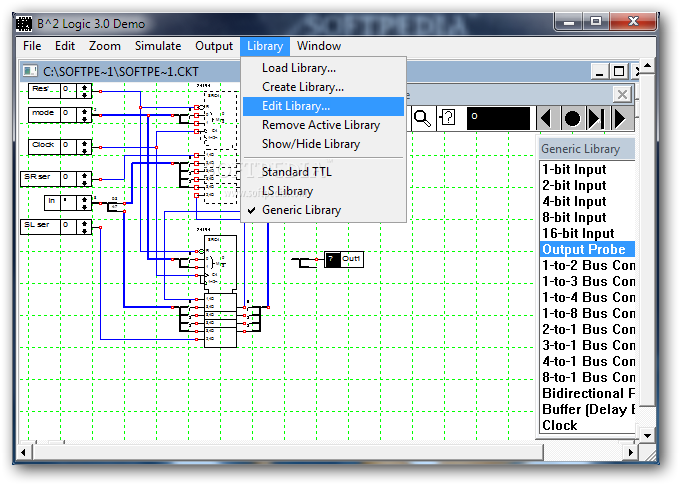The height and width of the screenshot is (485, 680).
Task: Click the round stop simulation button
Action: (572, 118)
